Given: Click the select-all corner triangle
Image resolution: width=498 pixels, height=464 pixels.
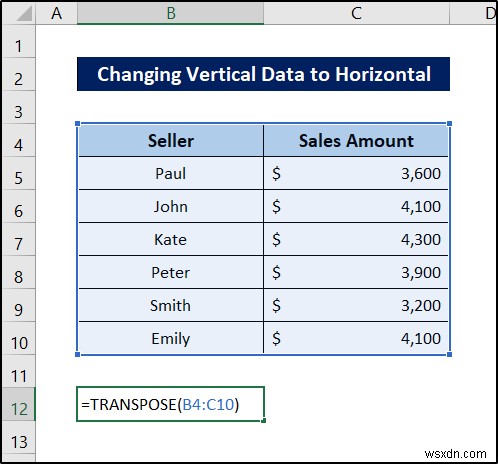Looking at the screenshot, I should (23, 13).
